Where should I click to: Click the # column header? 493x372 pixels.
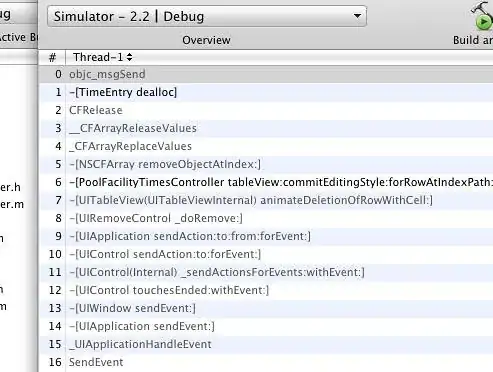(52, 57)
